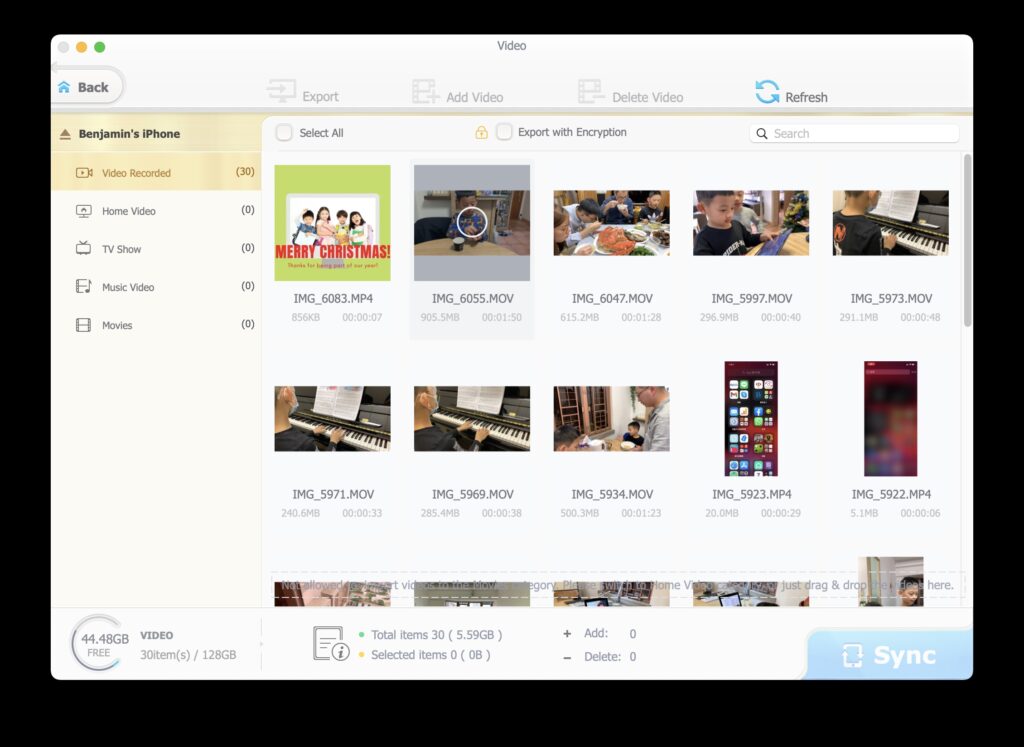Click the magnifier icon in Search
The height and width of the screenshot is (747, 1024).
point(763,134)
